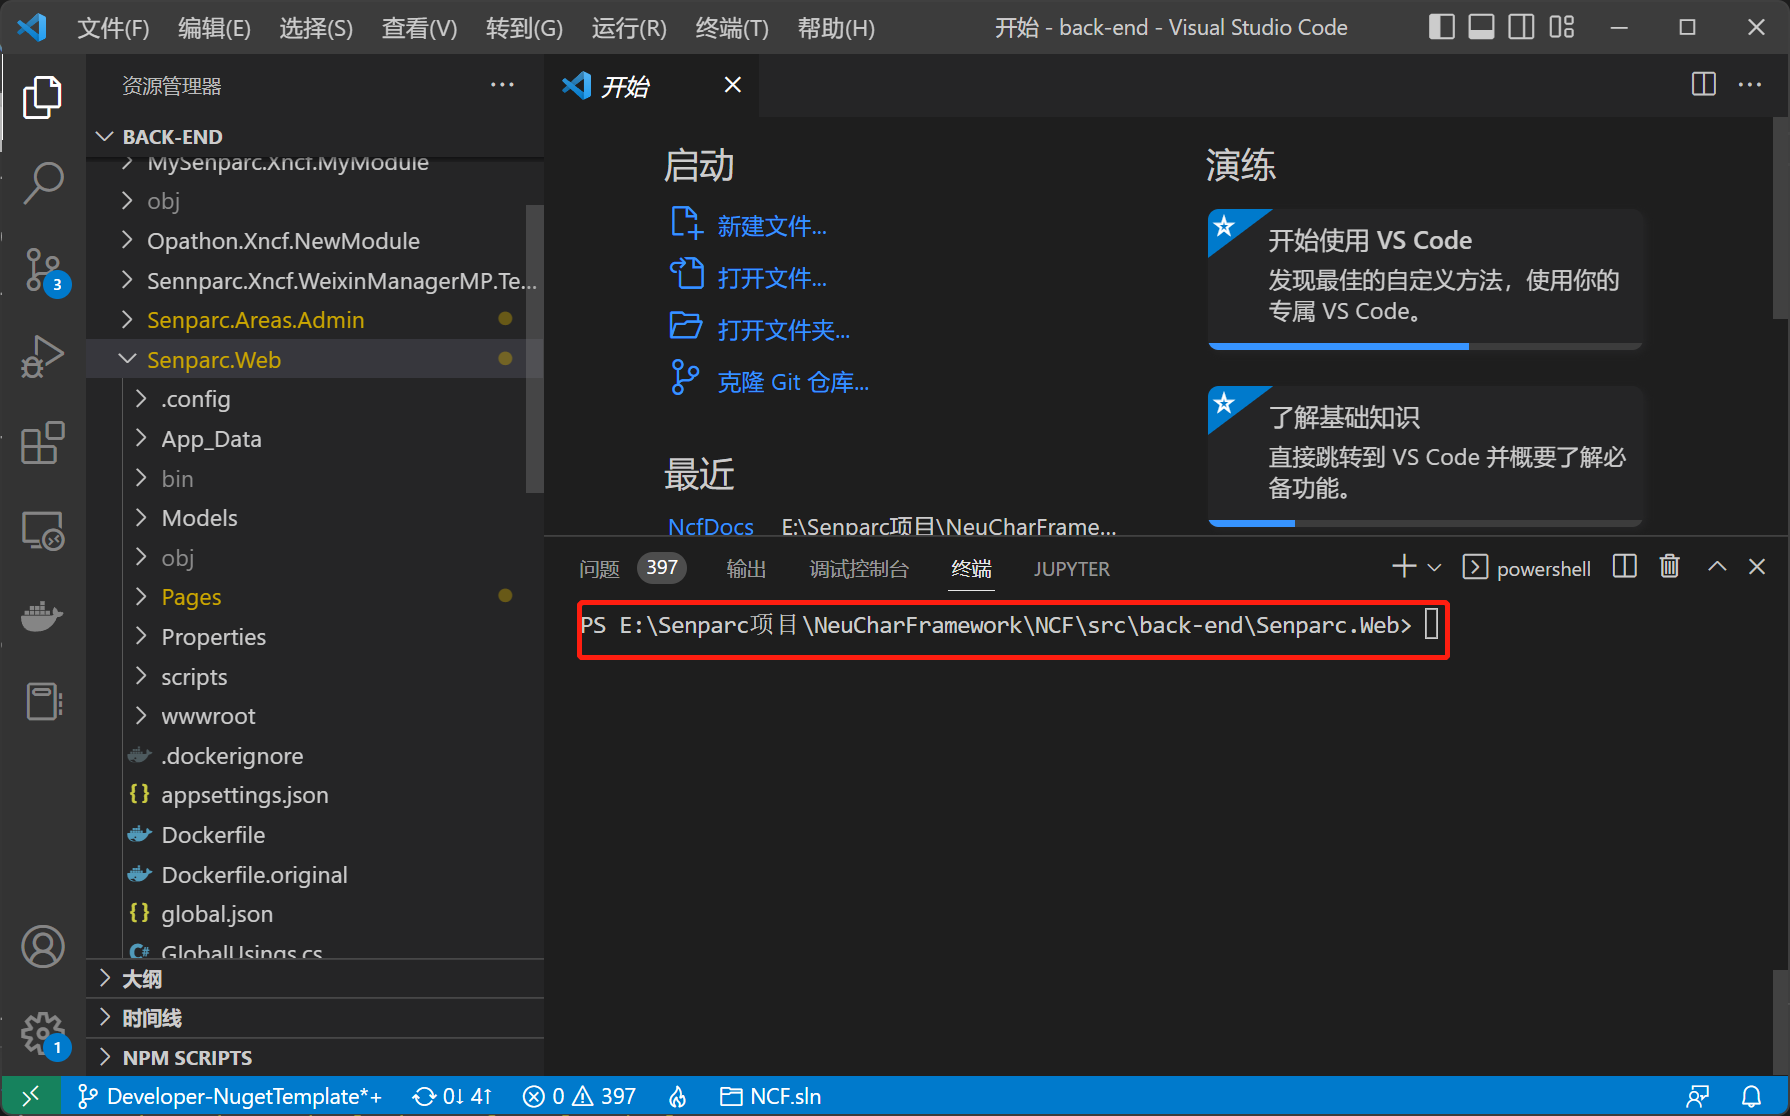Open the 文件(F) menu
This screenshot has height=1116, width=1790.
pos(113,28)
